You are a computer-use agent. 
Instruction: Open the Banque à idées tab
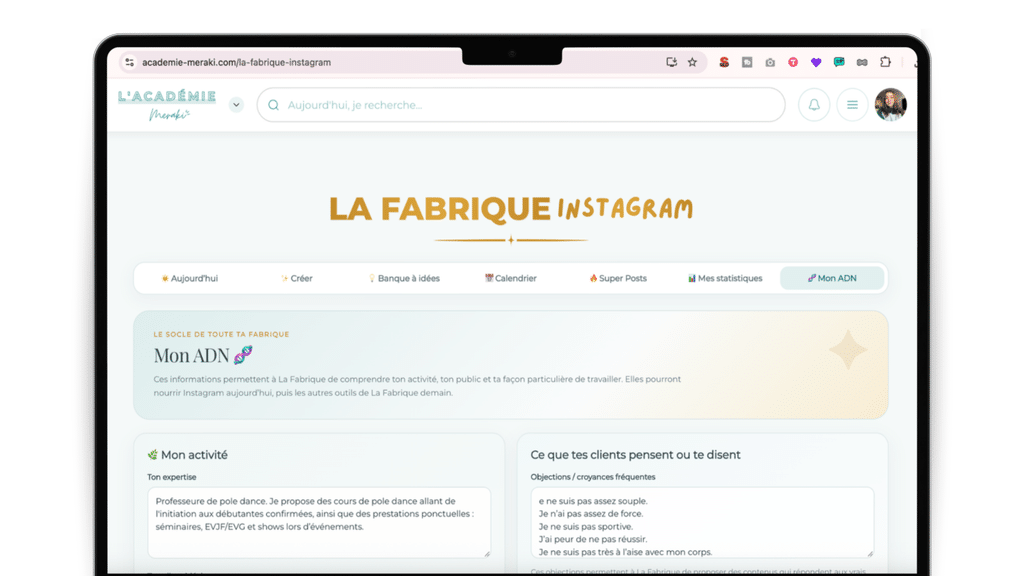coord(404,278)
